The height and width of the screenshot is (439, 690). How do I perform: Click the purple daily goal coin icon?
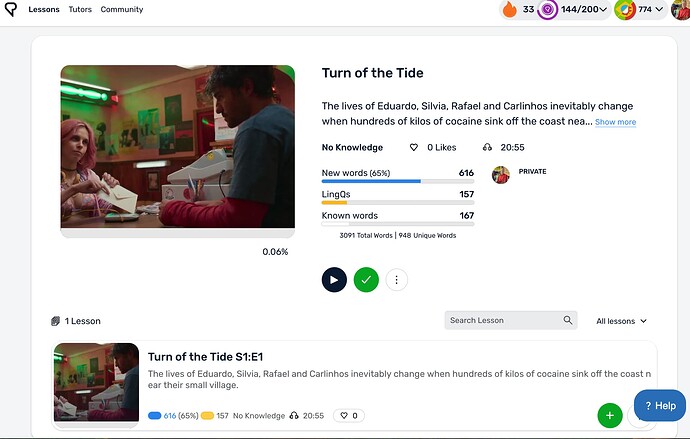(x=547, y=9)
